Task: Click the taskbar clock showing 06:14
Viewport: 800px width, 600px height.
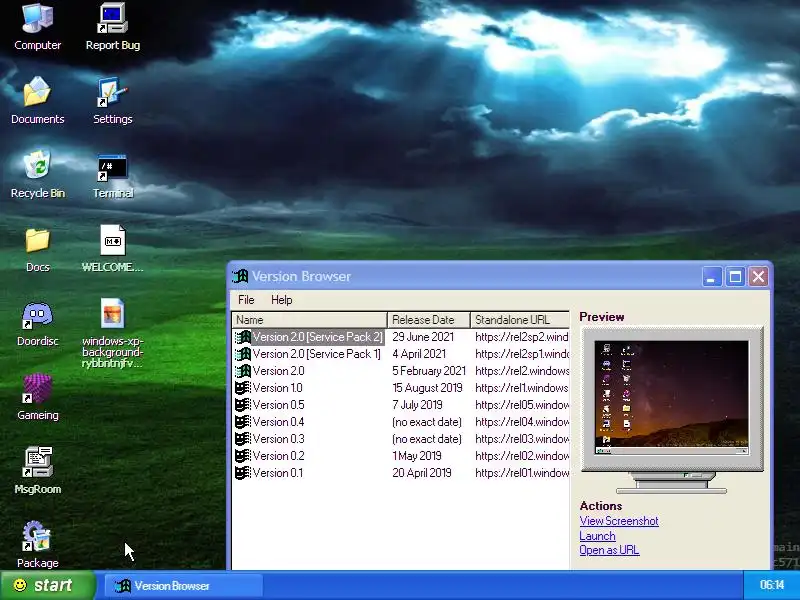Action: click(772, 585)
